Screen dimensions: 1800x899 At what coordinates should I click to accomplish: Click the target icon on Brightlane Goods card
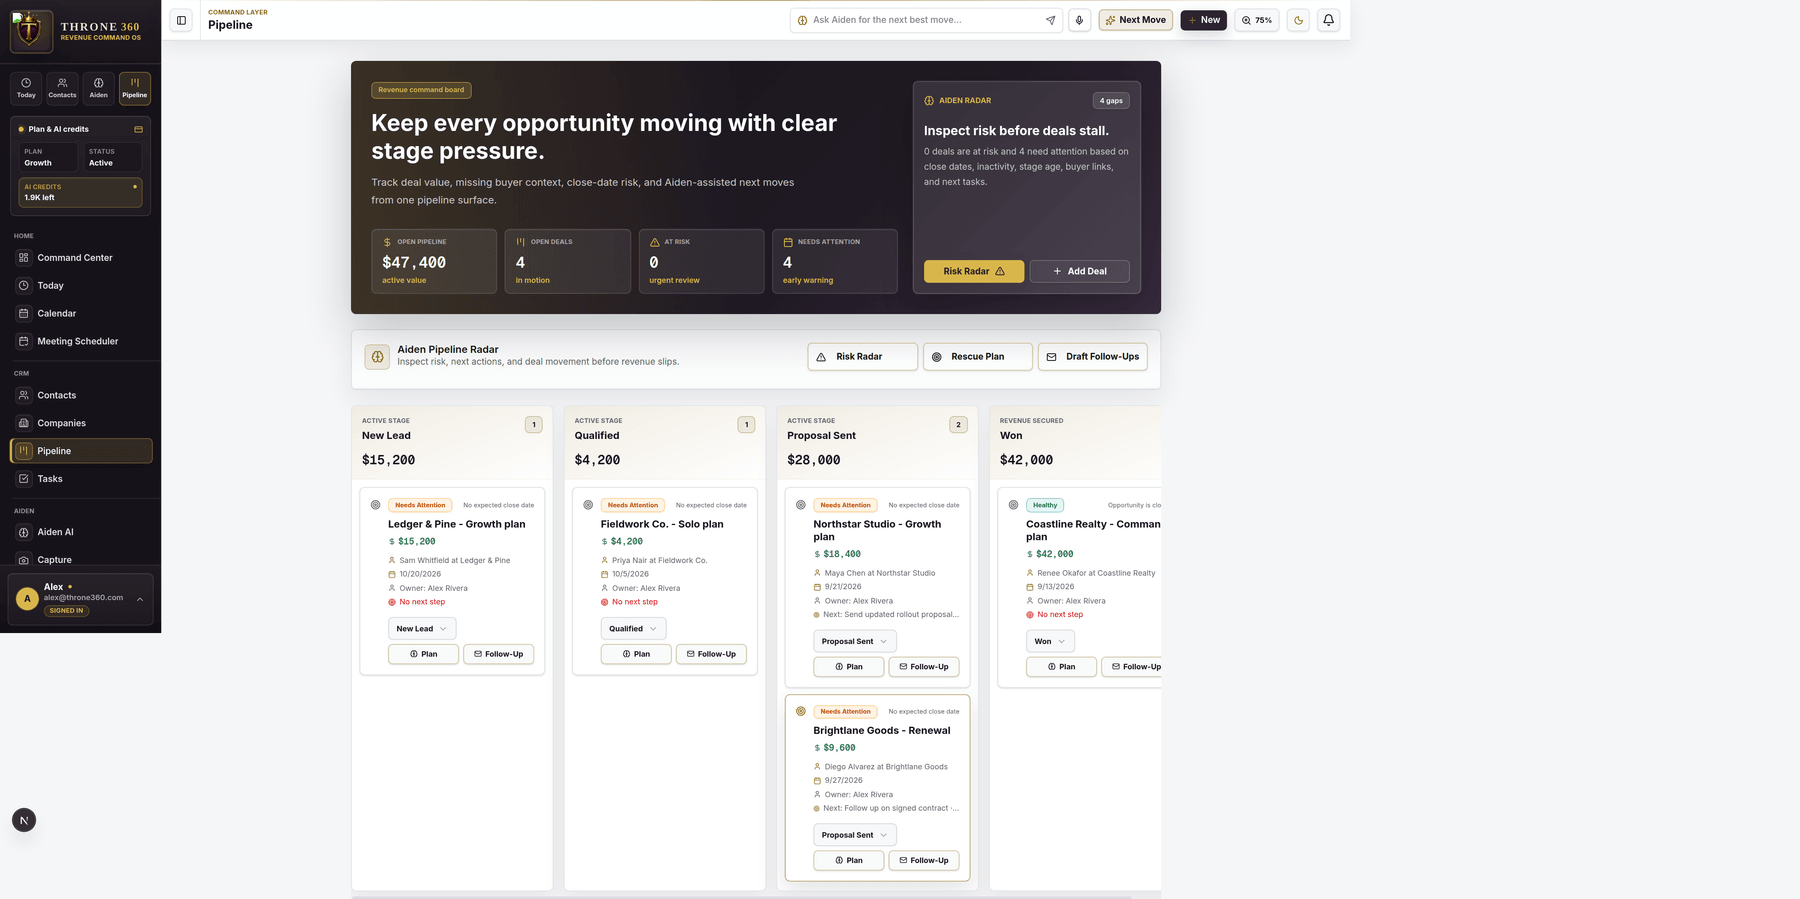801,712
